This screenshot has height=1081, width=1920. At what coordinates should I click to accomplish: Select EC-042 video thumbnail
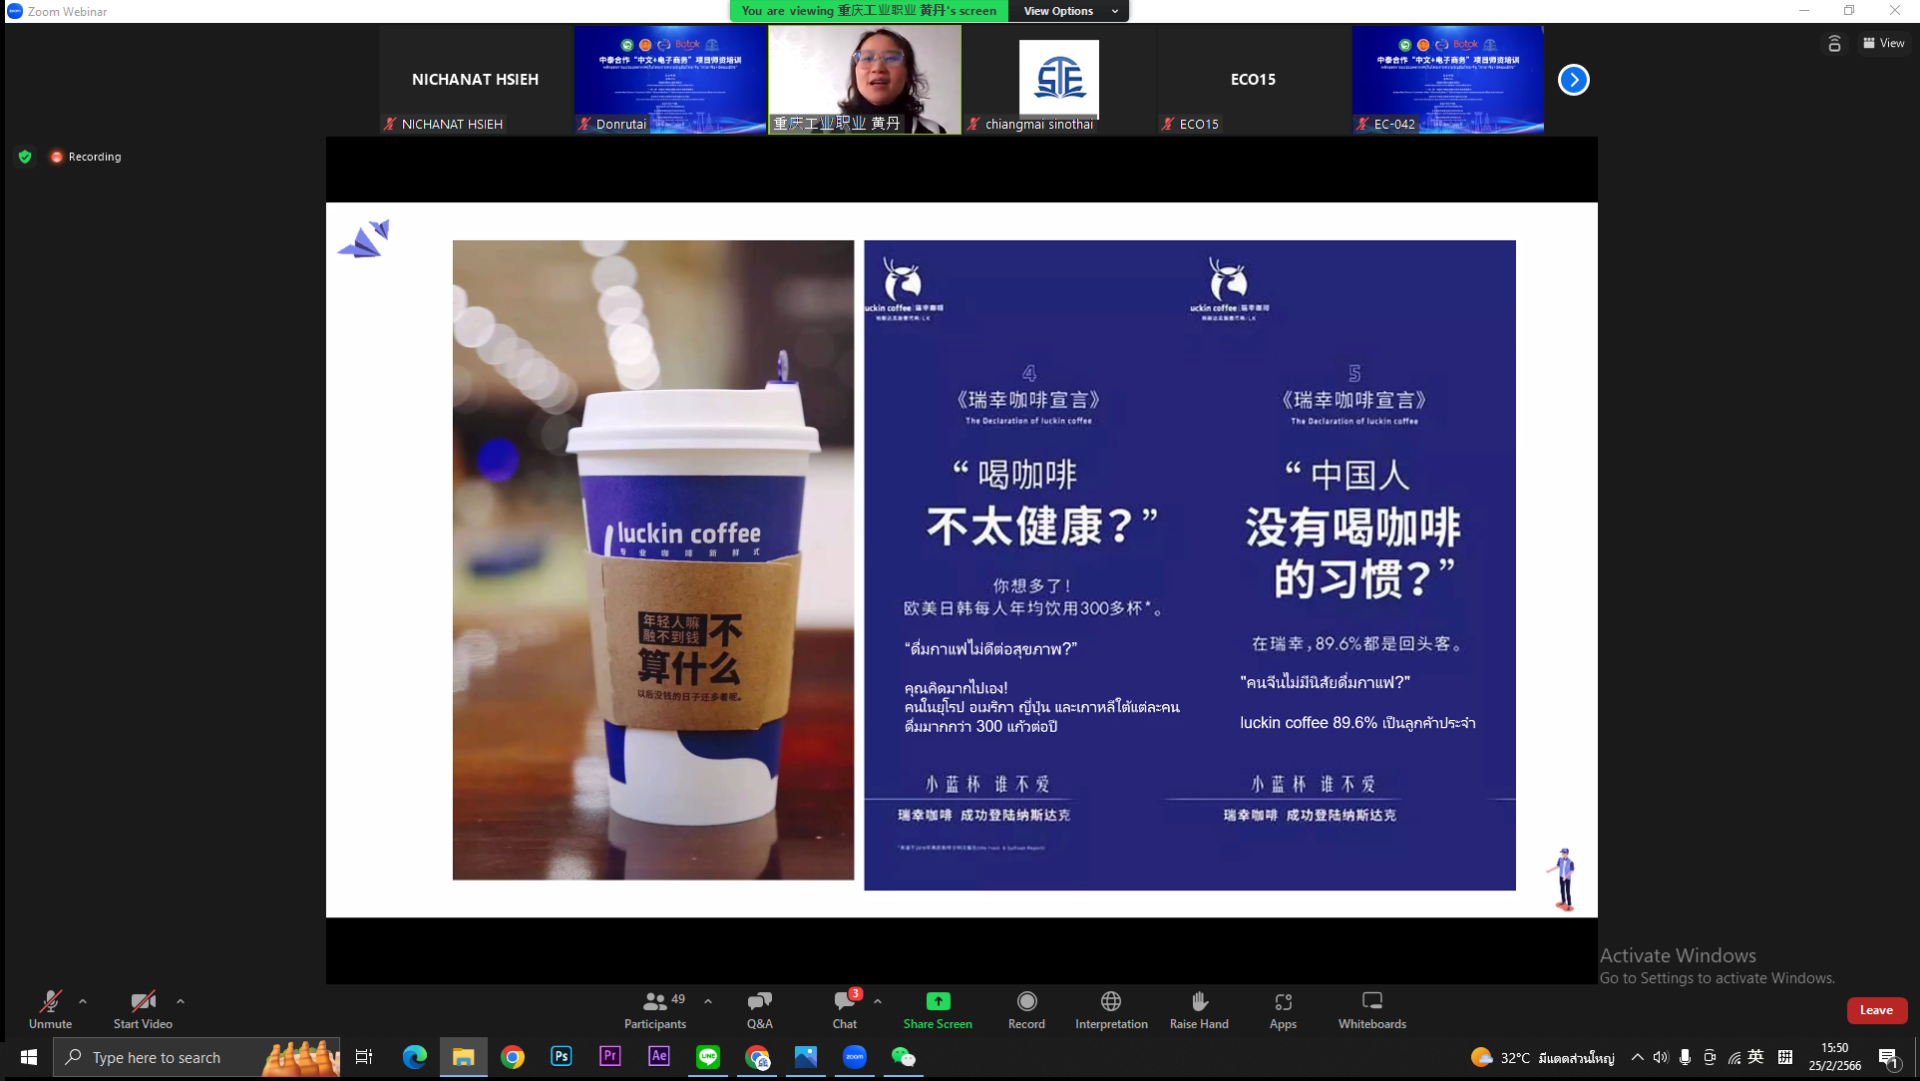click(1448, 80)
